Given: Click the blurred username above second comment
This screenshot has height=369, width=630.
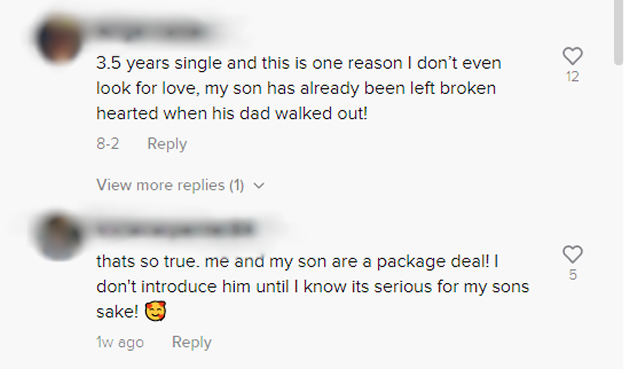Looking at the screenshot, I should click(x=175, y=229).
